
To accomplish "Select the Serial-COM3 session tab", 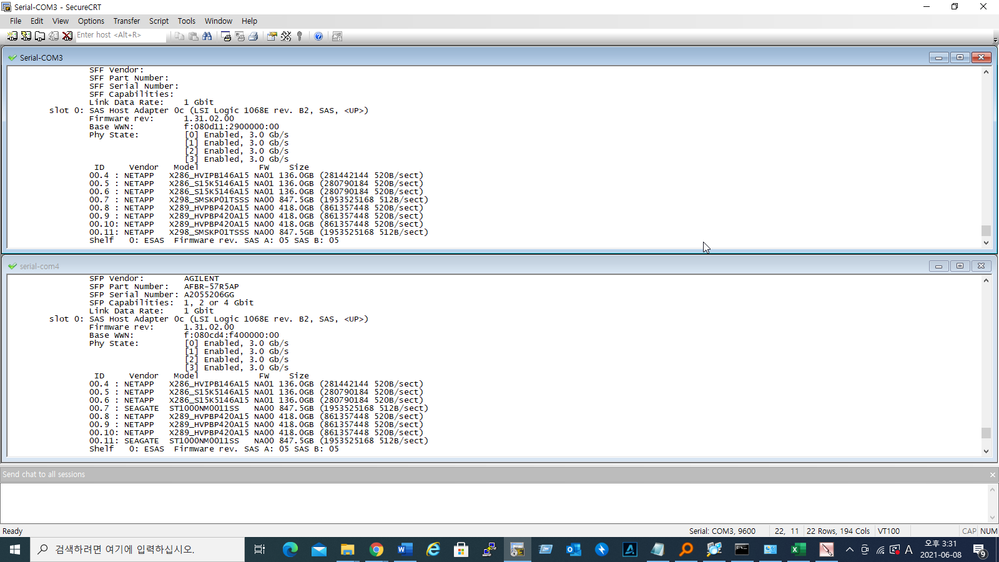I will 41,58.
